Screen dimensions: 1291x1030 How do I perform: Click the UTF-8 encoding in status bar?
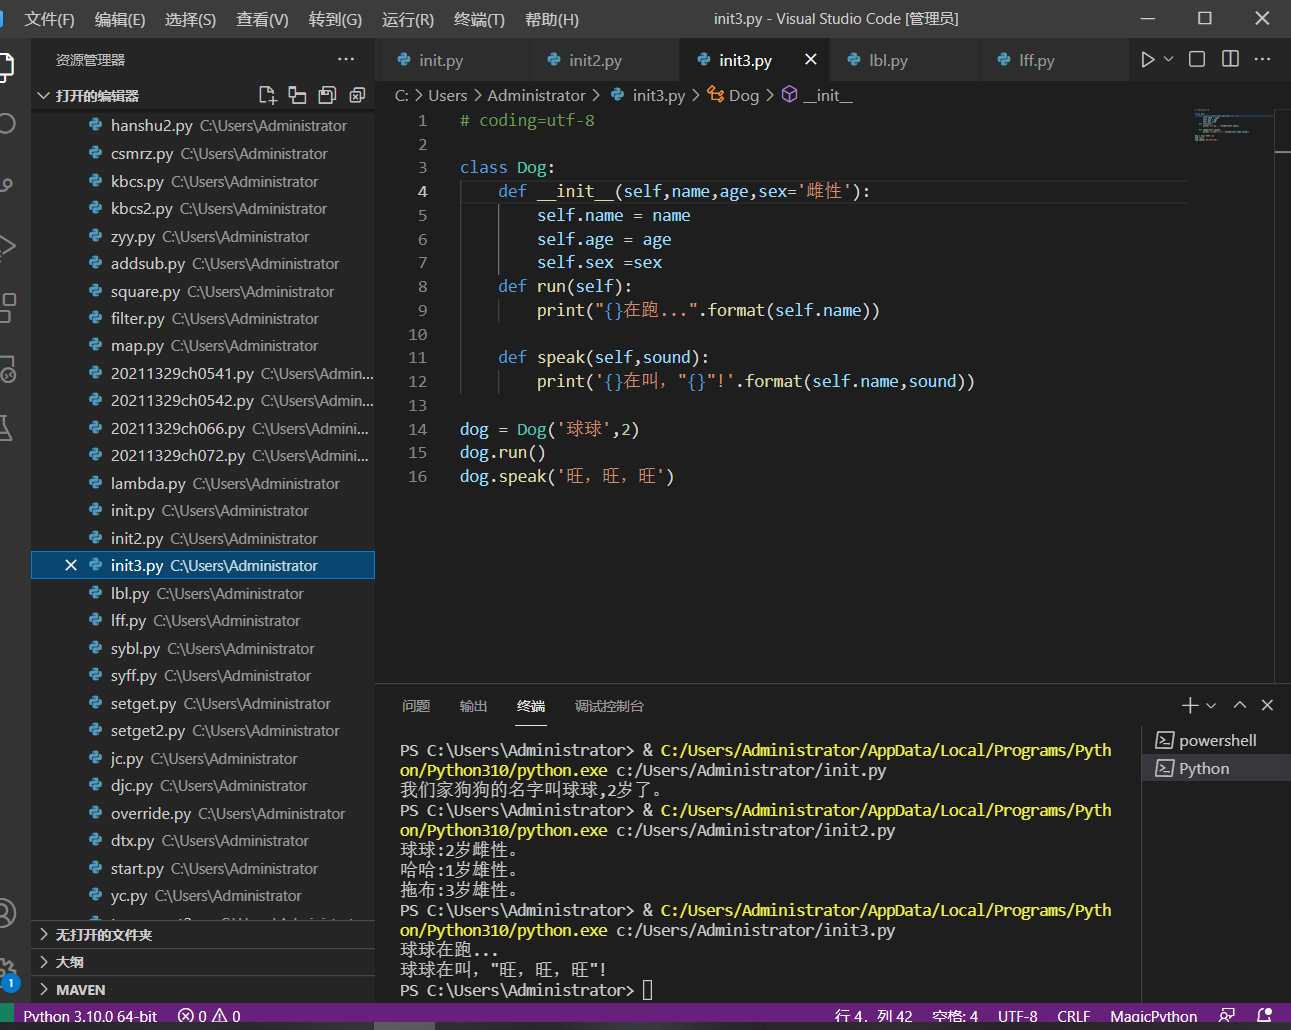click(1017, 1016)
